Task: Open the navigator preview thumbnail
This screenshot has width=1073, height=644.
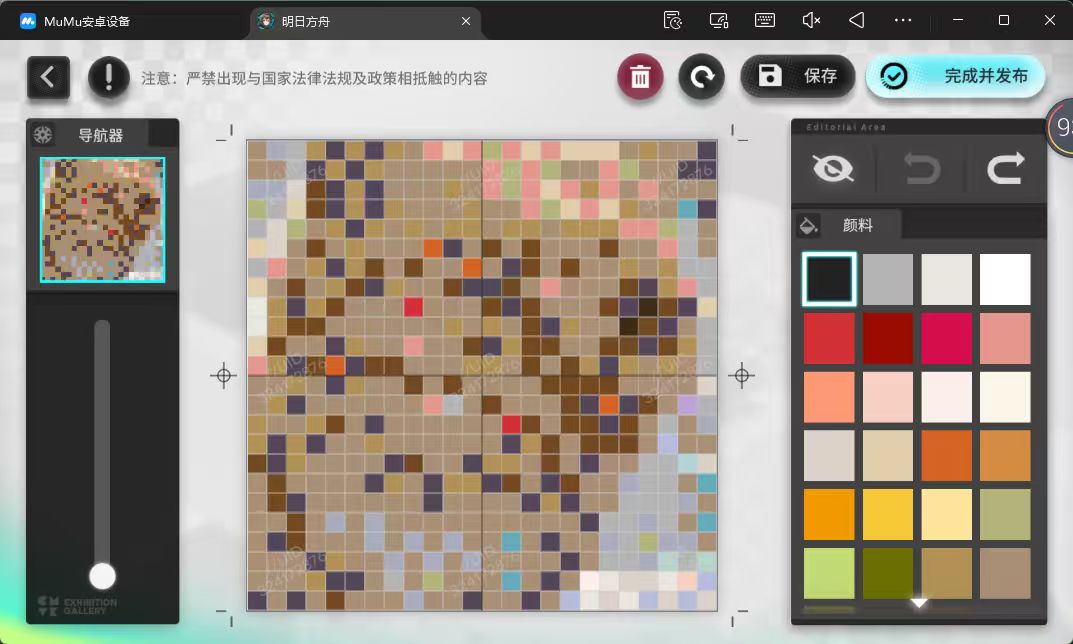Action: (103, 220)
